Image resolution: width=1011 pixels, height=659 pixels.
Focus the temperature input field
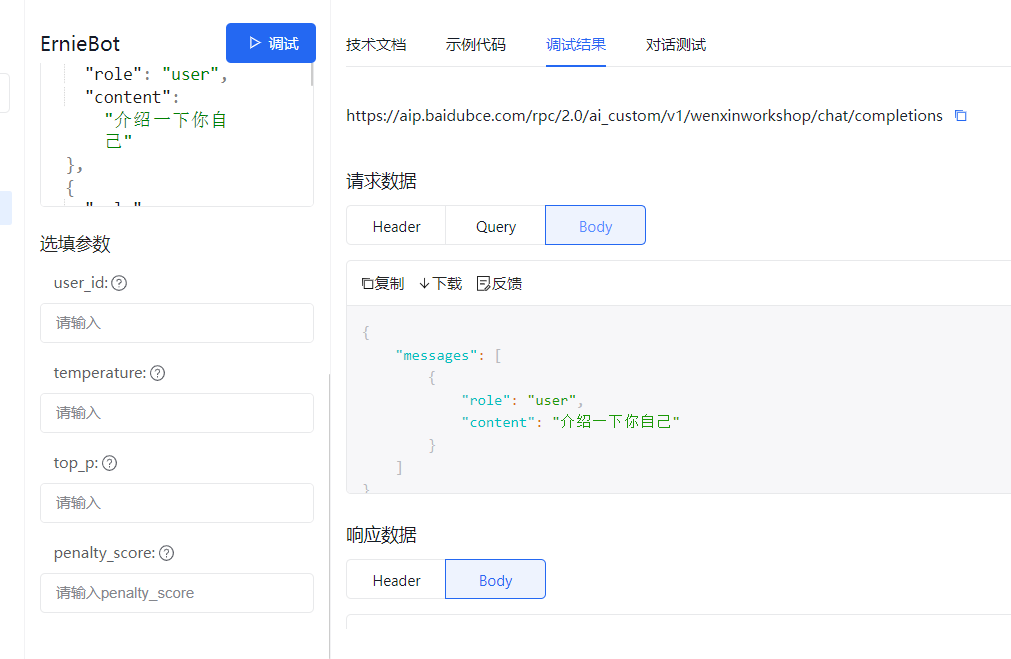(x=177, y=413)
